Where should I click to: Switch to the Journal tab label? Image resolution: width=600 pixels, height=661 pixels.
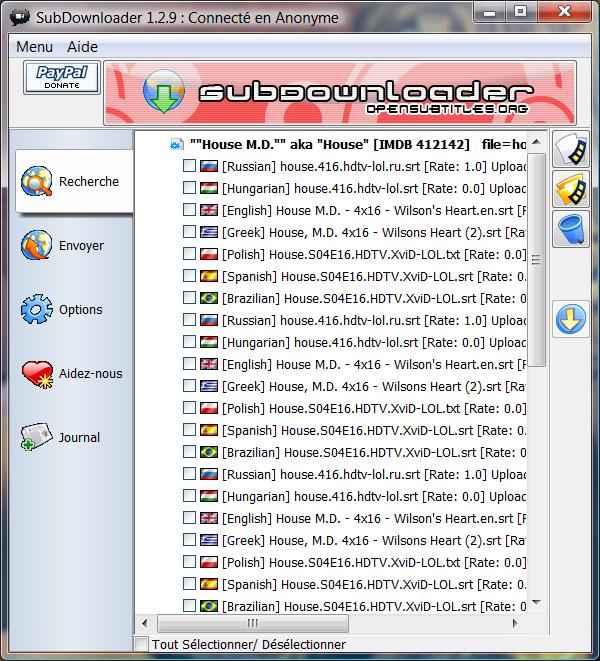point(79,438)
